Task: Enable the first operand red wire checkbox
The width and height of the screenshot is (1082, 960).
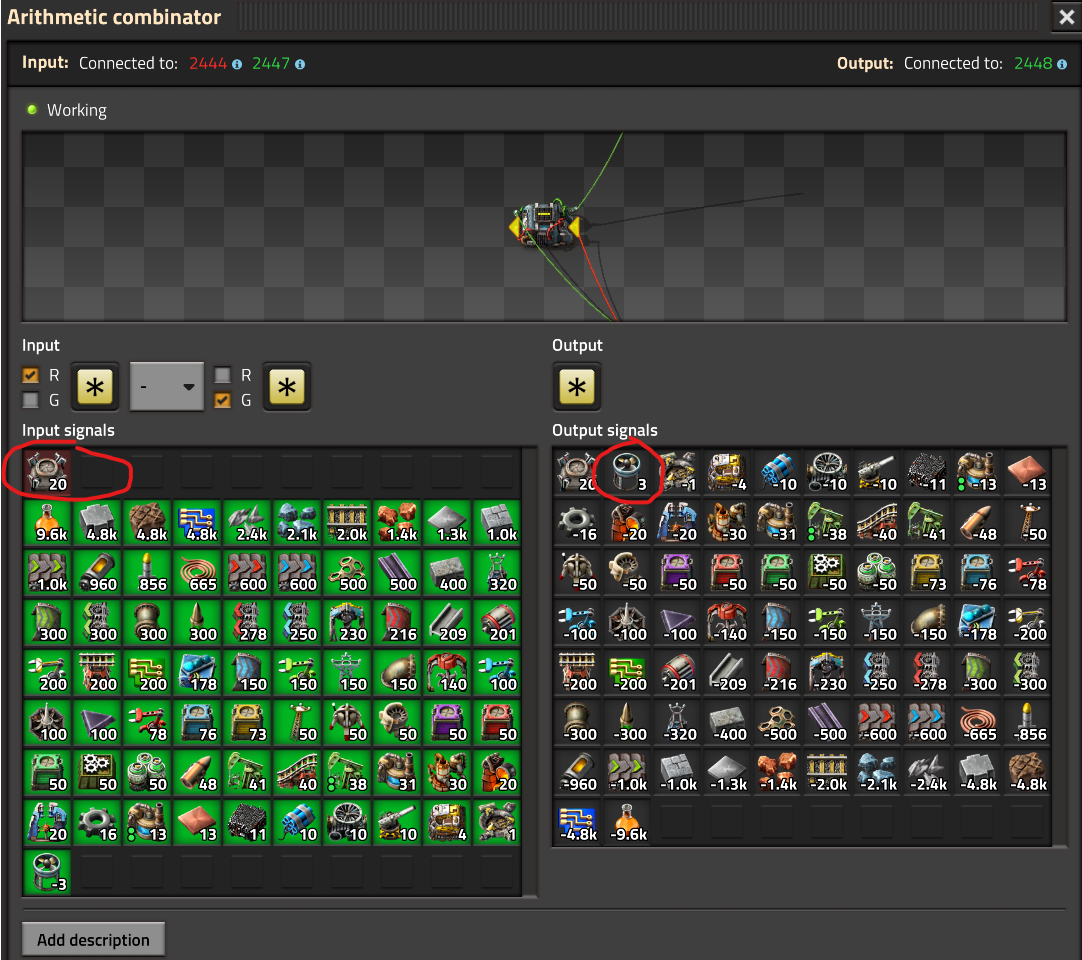Action: click(30, 375)
